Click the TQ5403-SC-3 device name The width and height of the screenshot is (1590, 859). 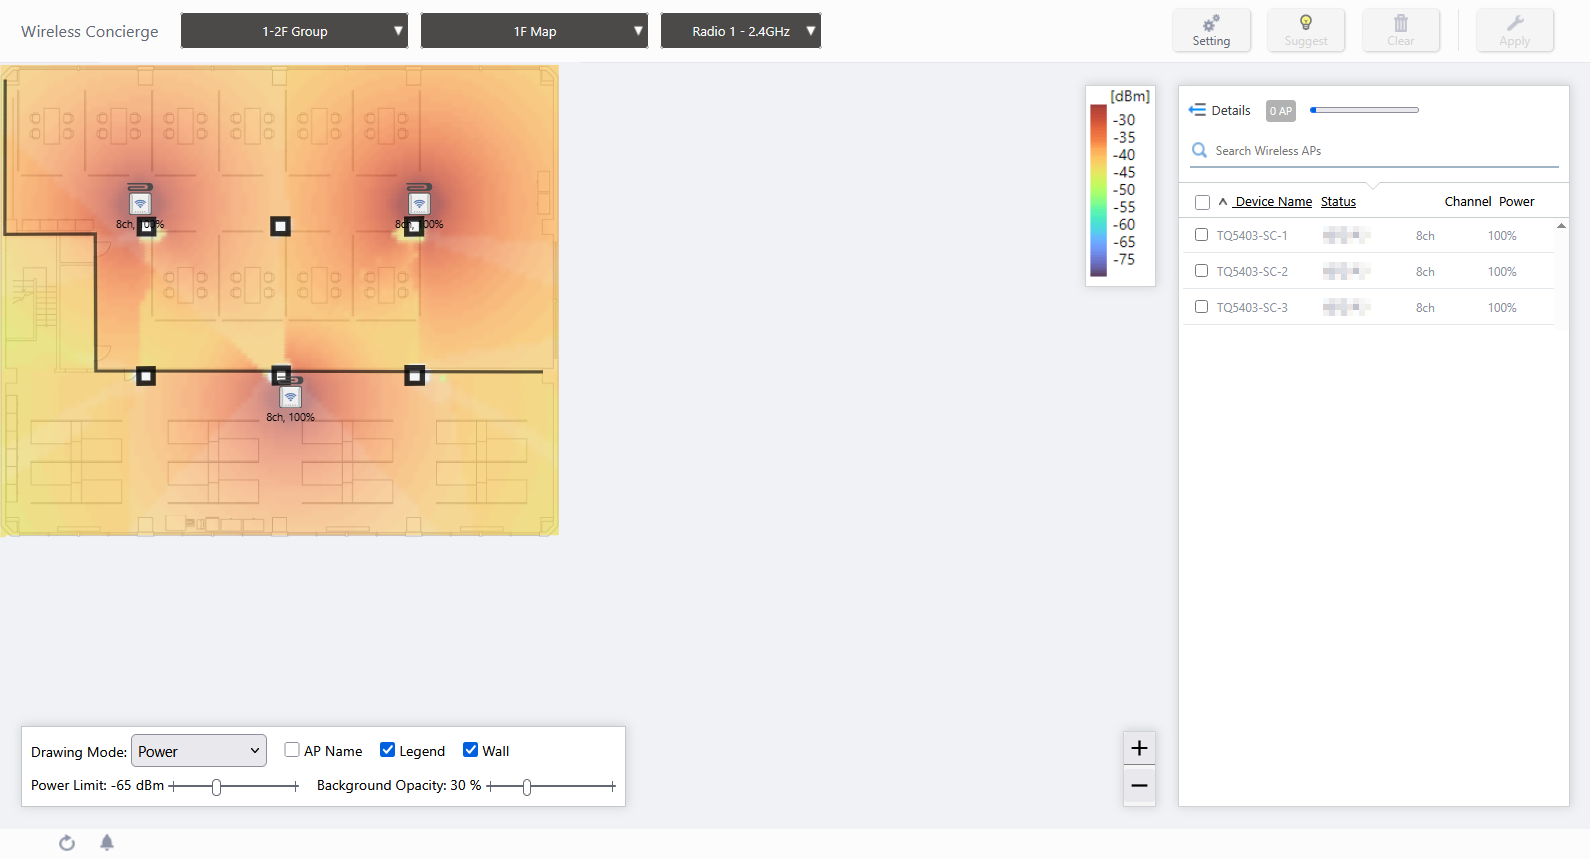pos(1252,308)
